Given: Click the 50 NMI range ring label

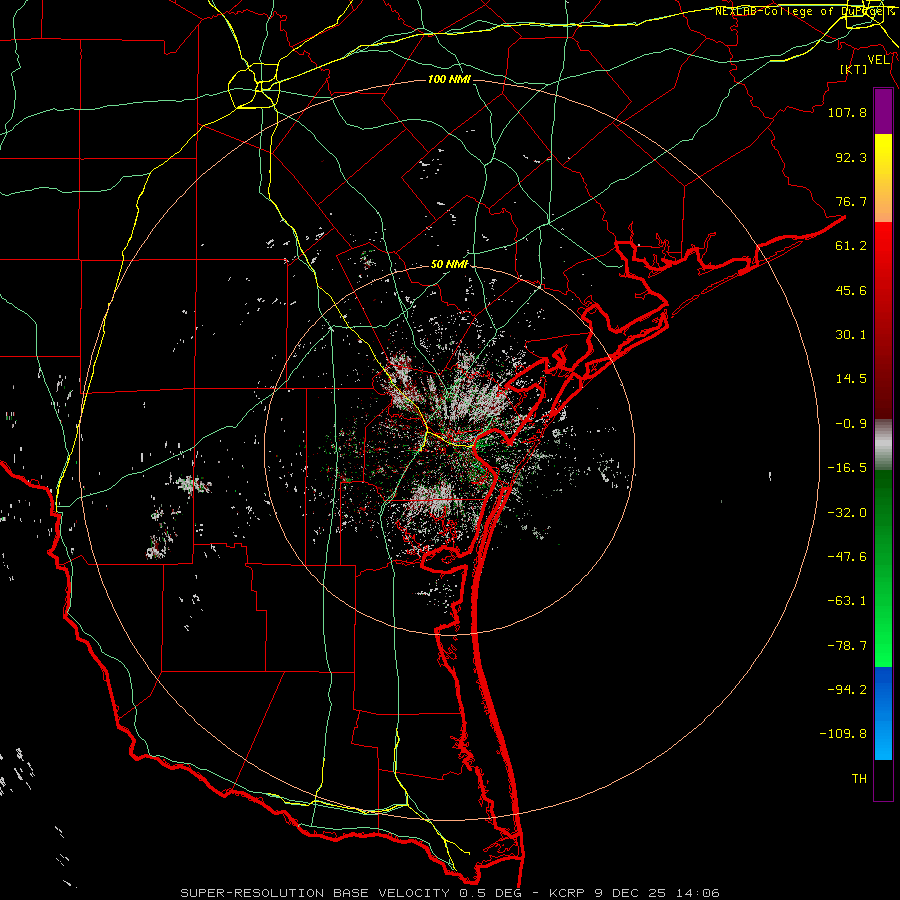Looking at the screenshot, I should coord(449,264).
